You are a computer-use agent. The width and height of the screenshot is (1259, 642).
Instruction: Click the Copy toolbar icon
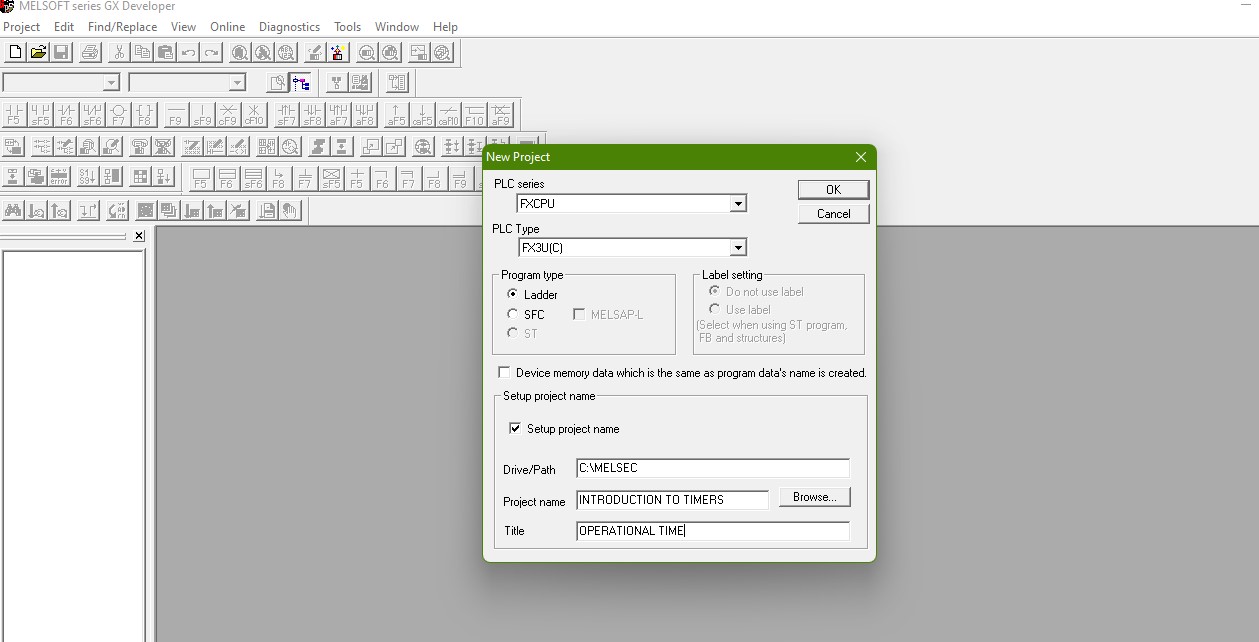click(x=142, y=53)
